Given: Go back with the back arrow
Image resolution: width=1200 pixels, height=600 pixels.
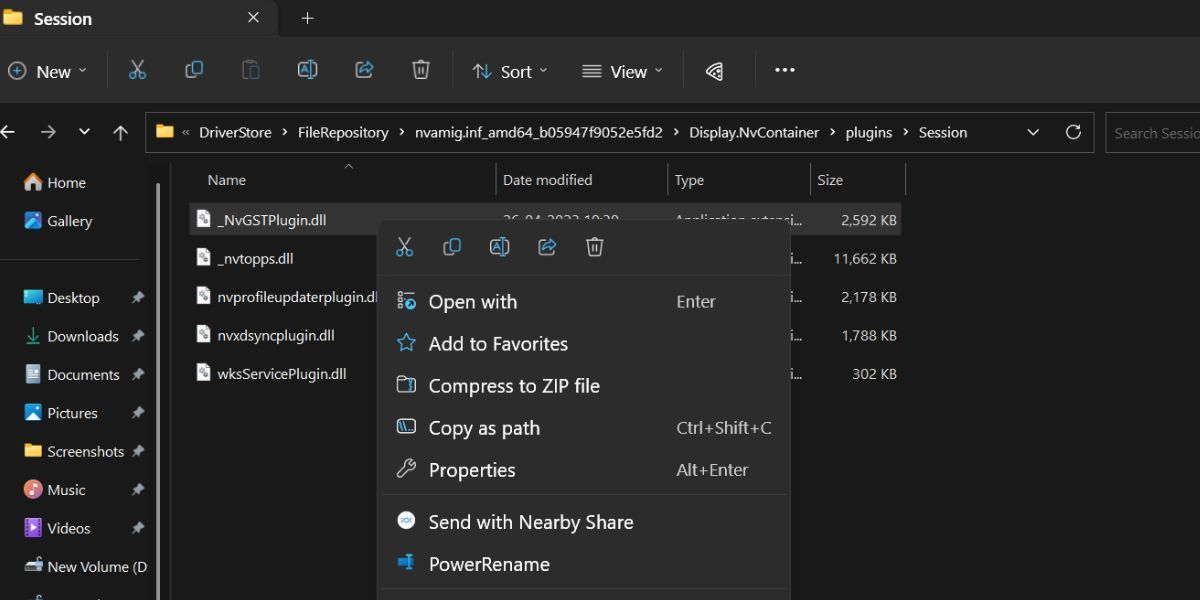Looking at the screenshot, I should (x=8, y=132).
